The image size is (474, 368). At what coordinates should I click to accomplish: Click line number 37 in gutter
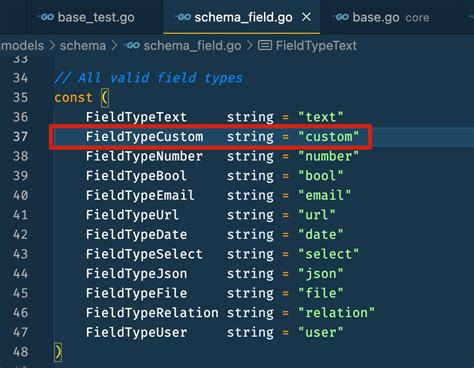click(x=20, y=137)
